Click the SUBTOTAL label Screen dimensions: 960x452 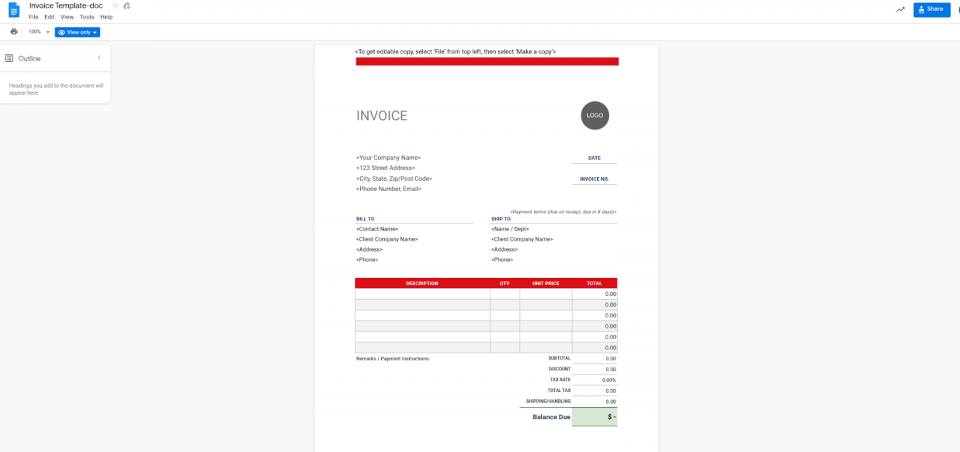[x=560, y=358]
